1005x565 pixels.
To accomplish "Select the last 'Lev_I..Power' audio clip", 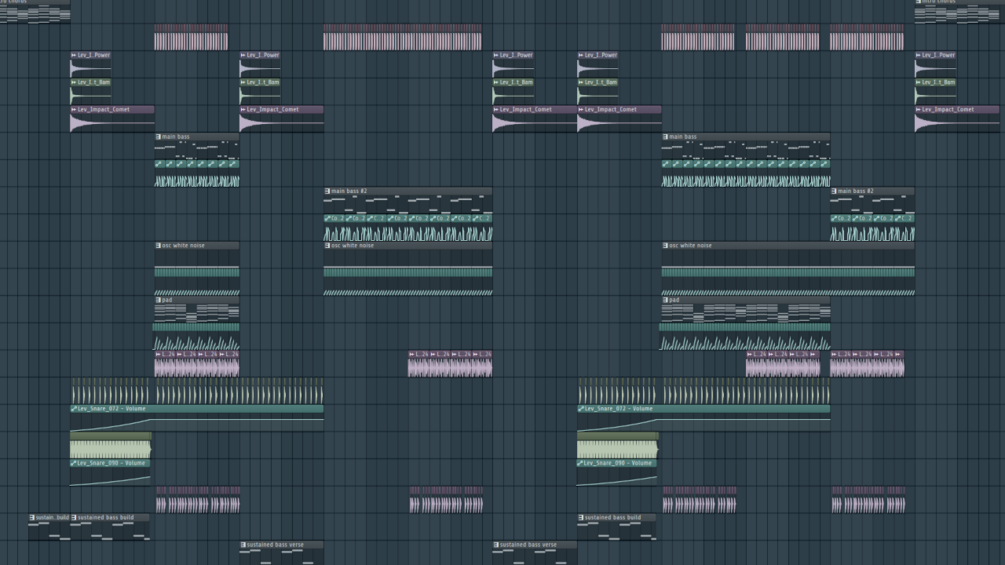I will click(936, 65).
